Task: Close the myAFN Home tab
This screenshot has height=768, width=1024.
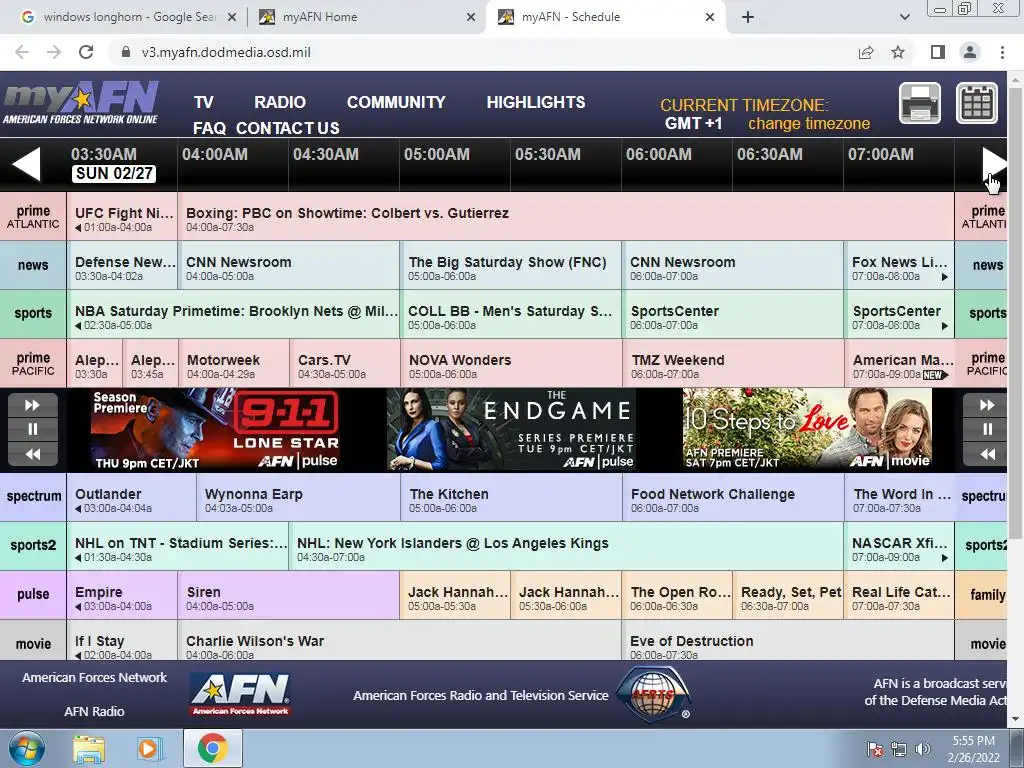Action: tap(471, 17)
